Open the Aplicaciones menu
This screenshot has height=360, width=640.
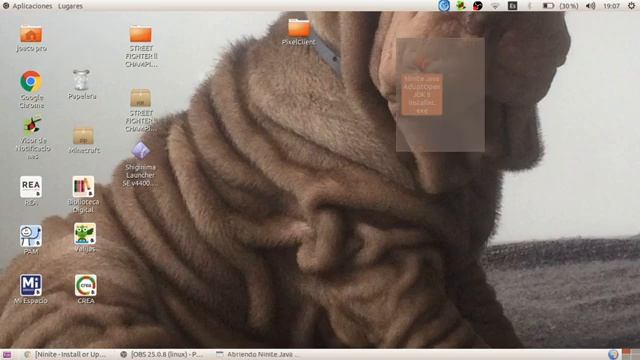click(x=32, y=6)
